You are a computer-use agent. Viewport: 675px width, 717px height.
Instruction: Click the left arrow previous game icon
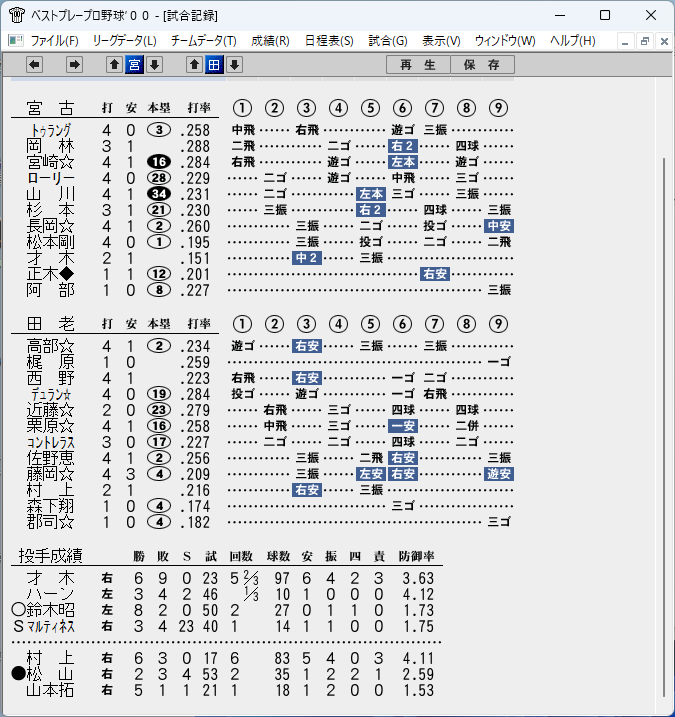tap(34, 64)
